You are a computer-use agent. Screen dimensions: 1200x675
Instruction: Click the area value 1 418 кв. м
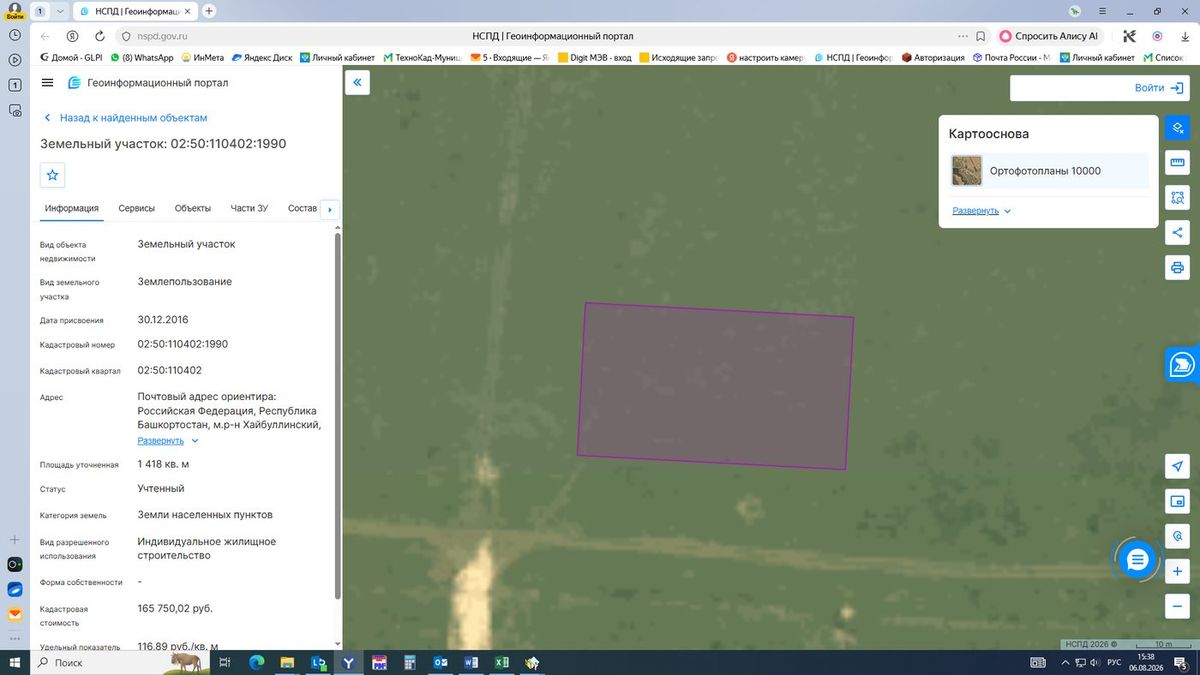[164, 464]
